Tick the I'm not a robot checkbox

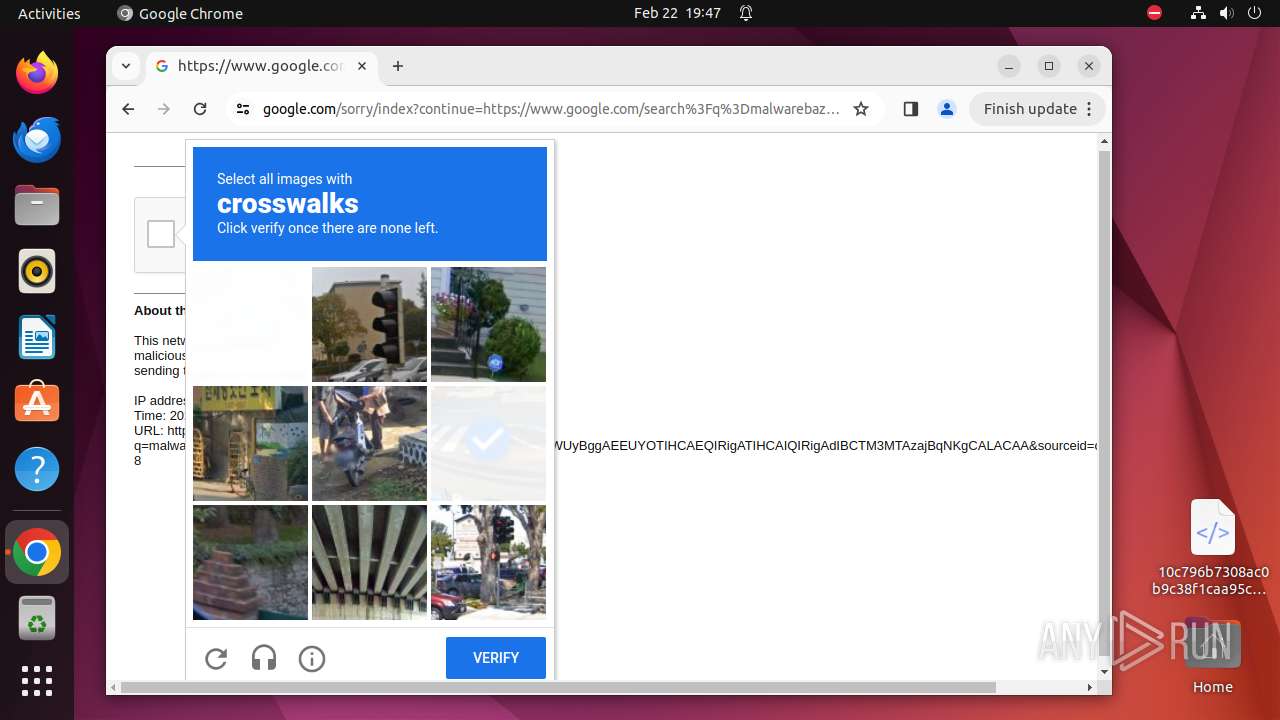[x=161, y=234]
